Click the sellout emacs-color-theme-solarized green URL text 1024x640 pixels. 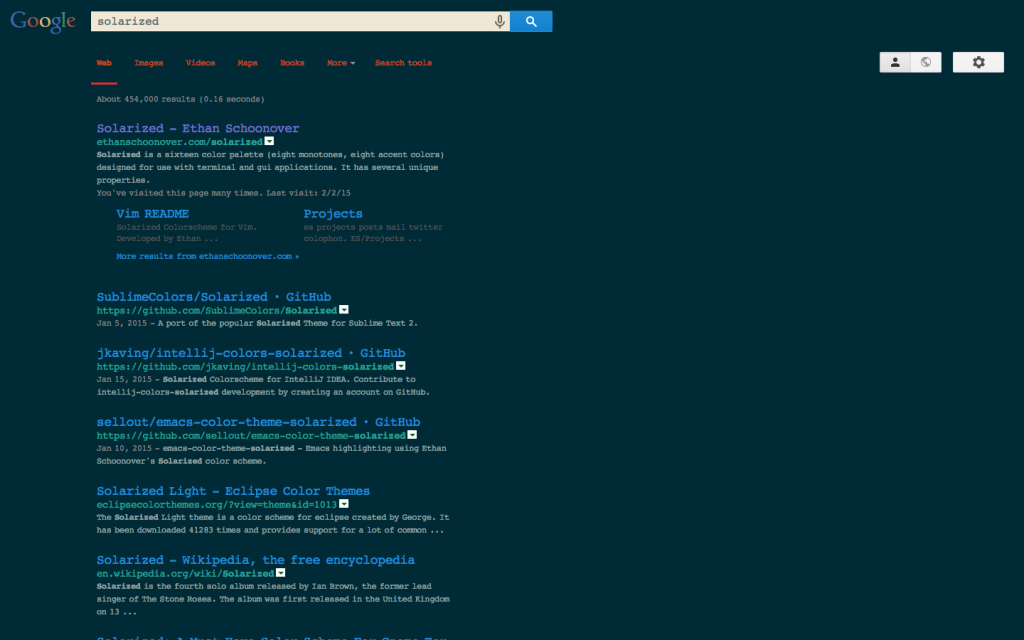[x=251, y=436]
